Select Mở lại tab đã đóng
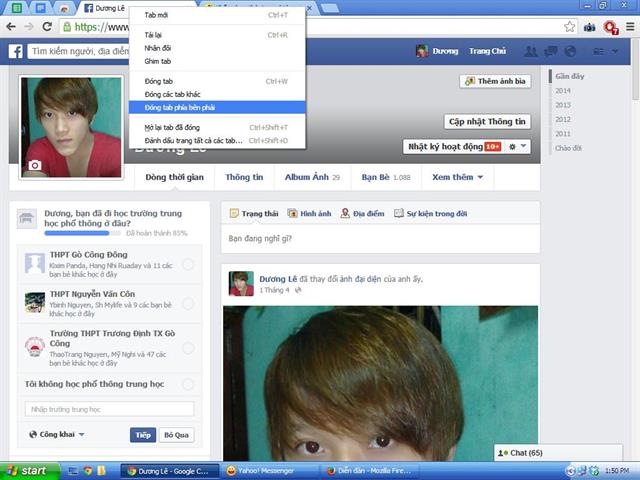Screen dimensions: 640x480 pyautogui.click(x=217, y=127)
